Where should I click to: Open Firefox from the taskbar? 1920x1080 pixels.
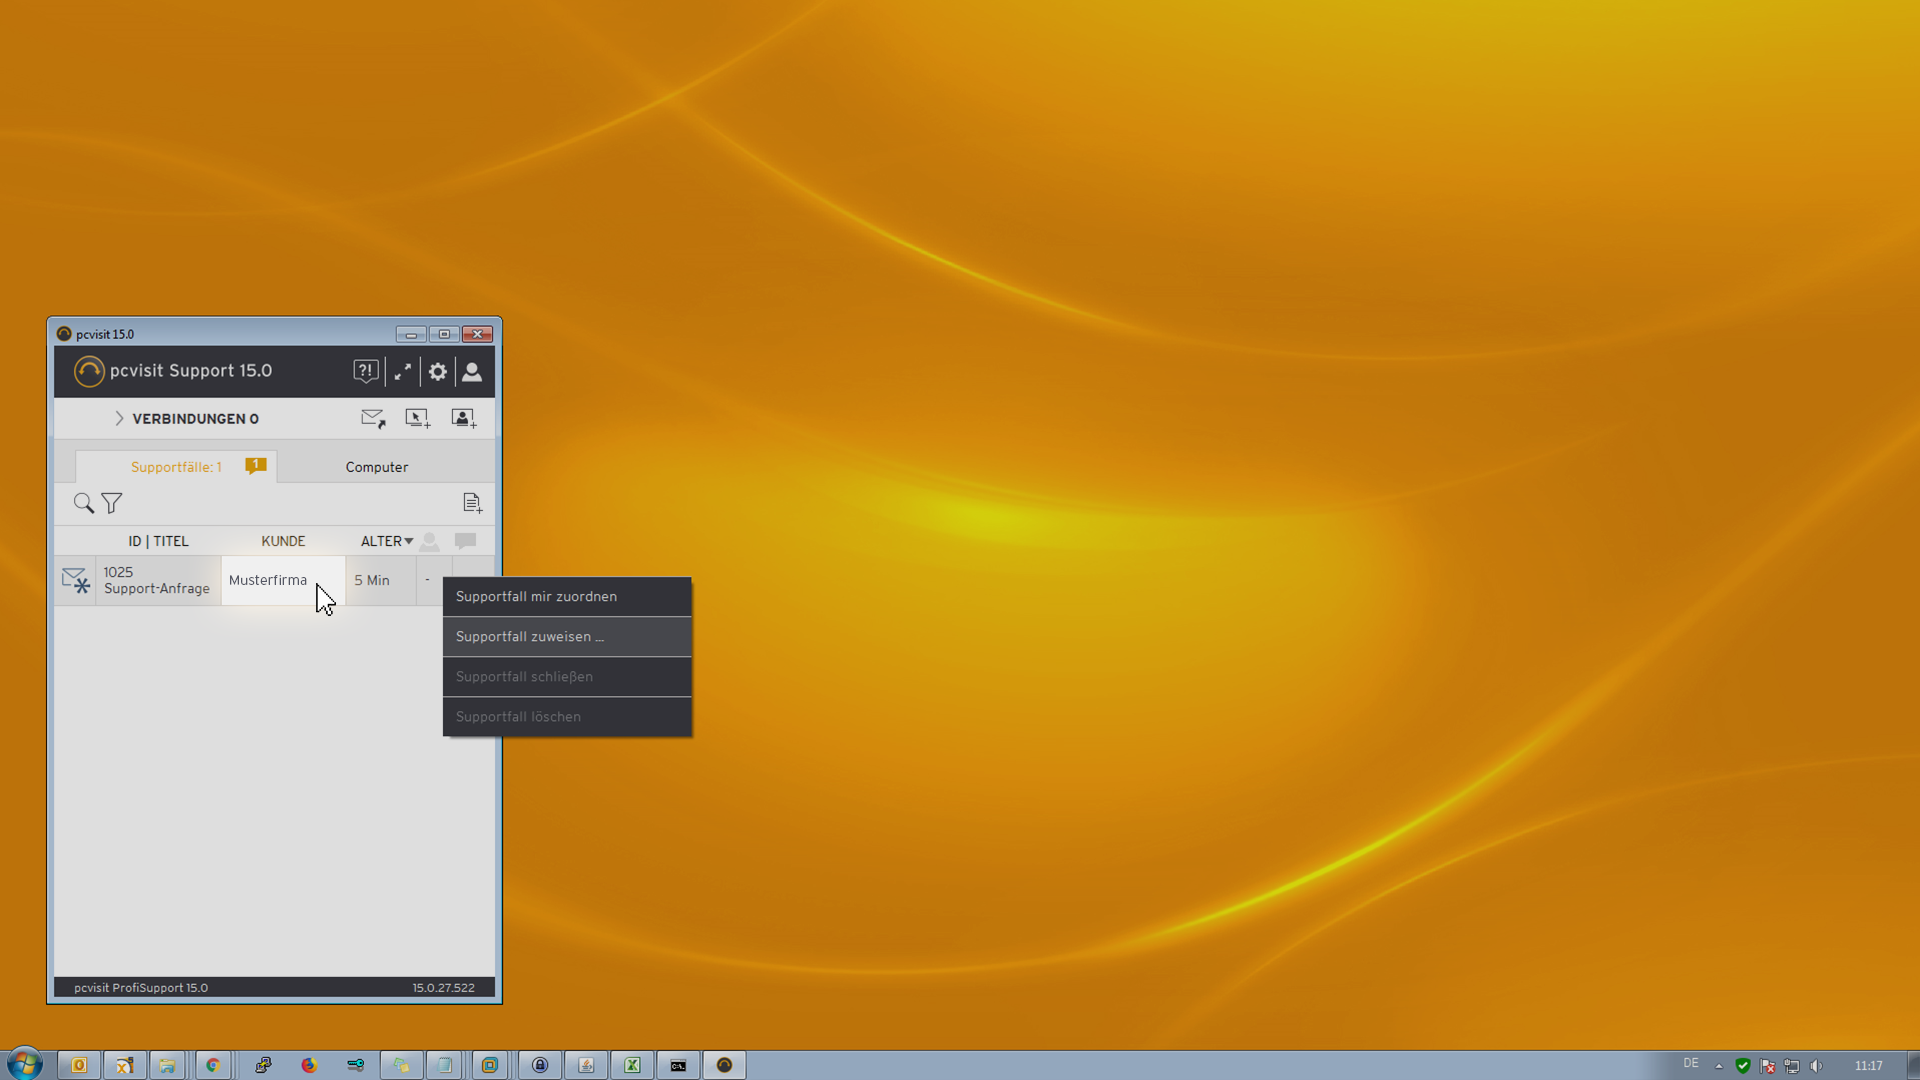point(309,1065)
